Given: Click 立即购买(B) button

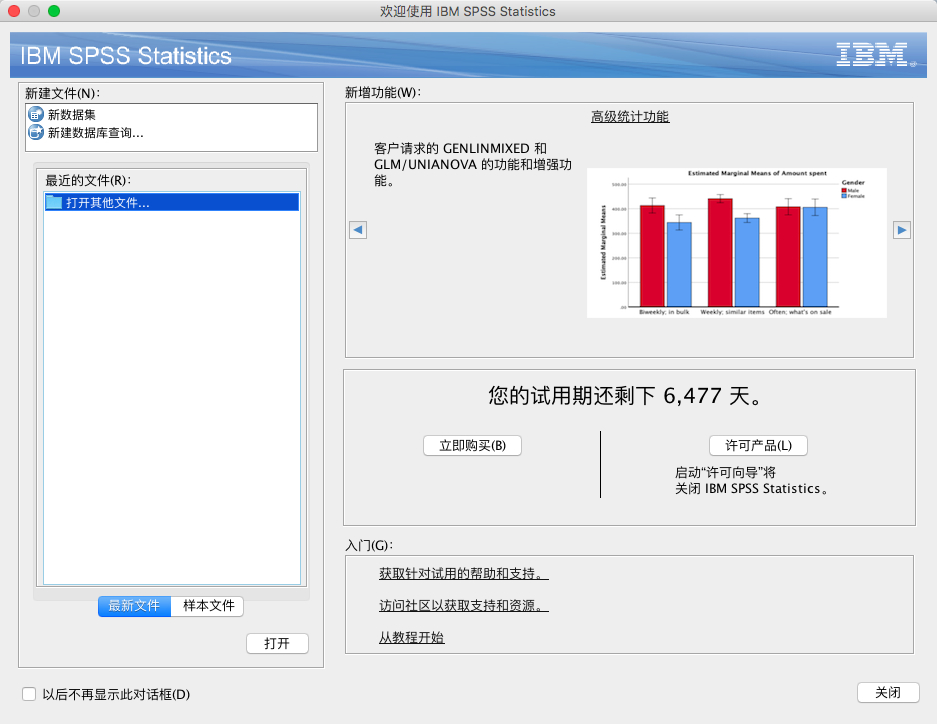Looking at the screenshot, I should 472,446.
